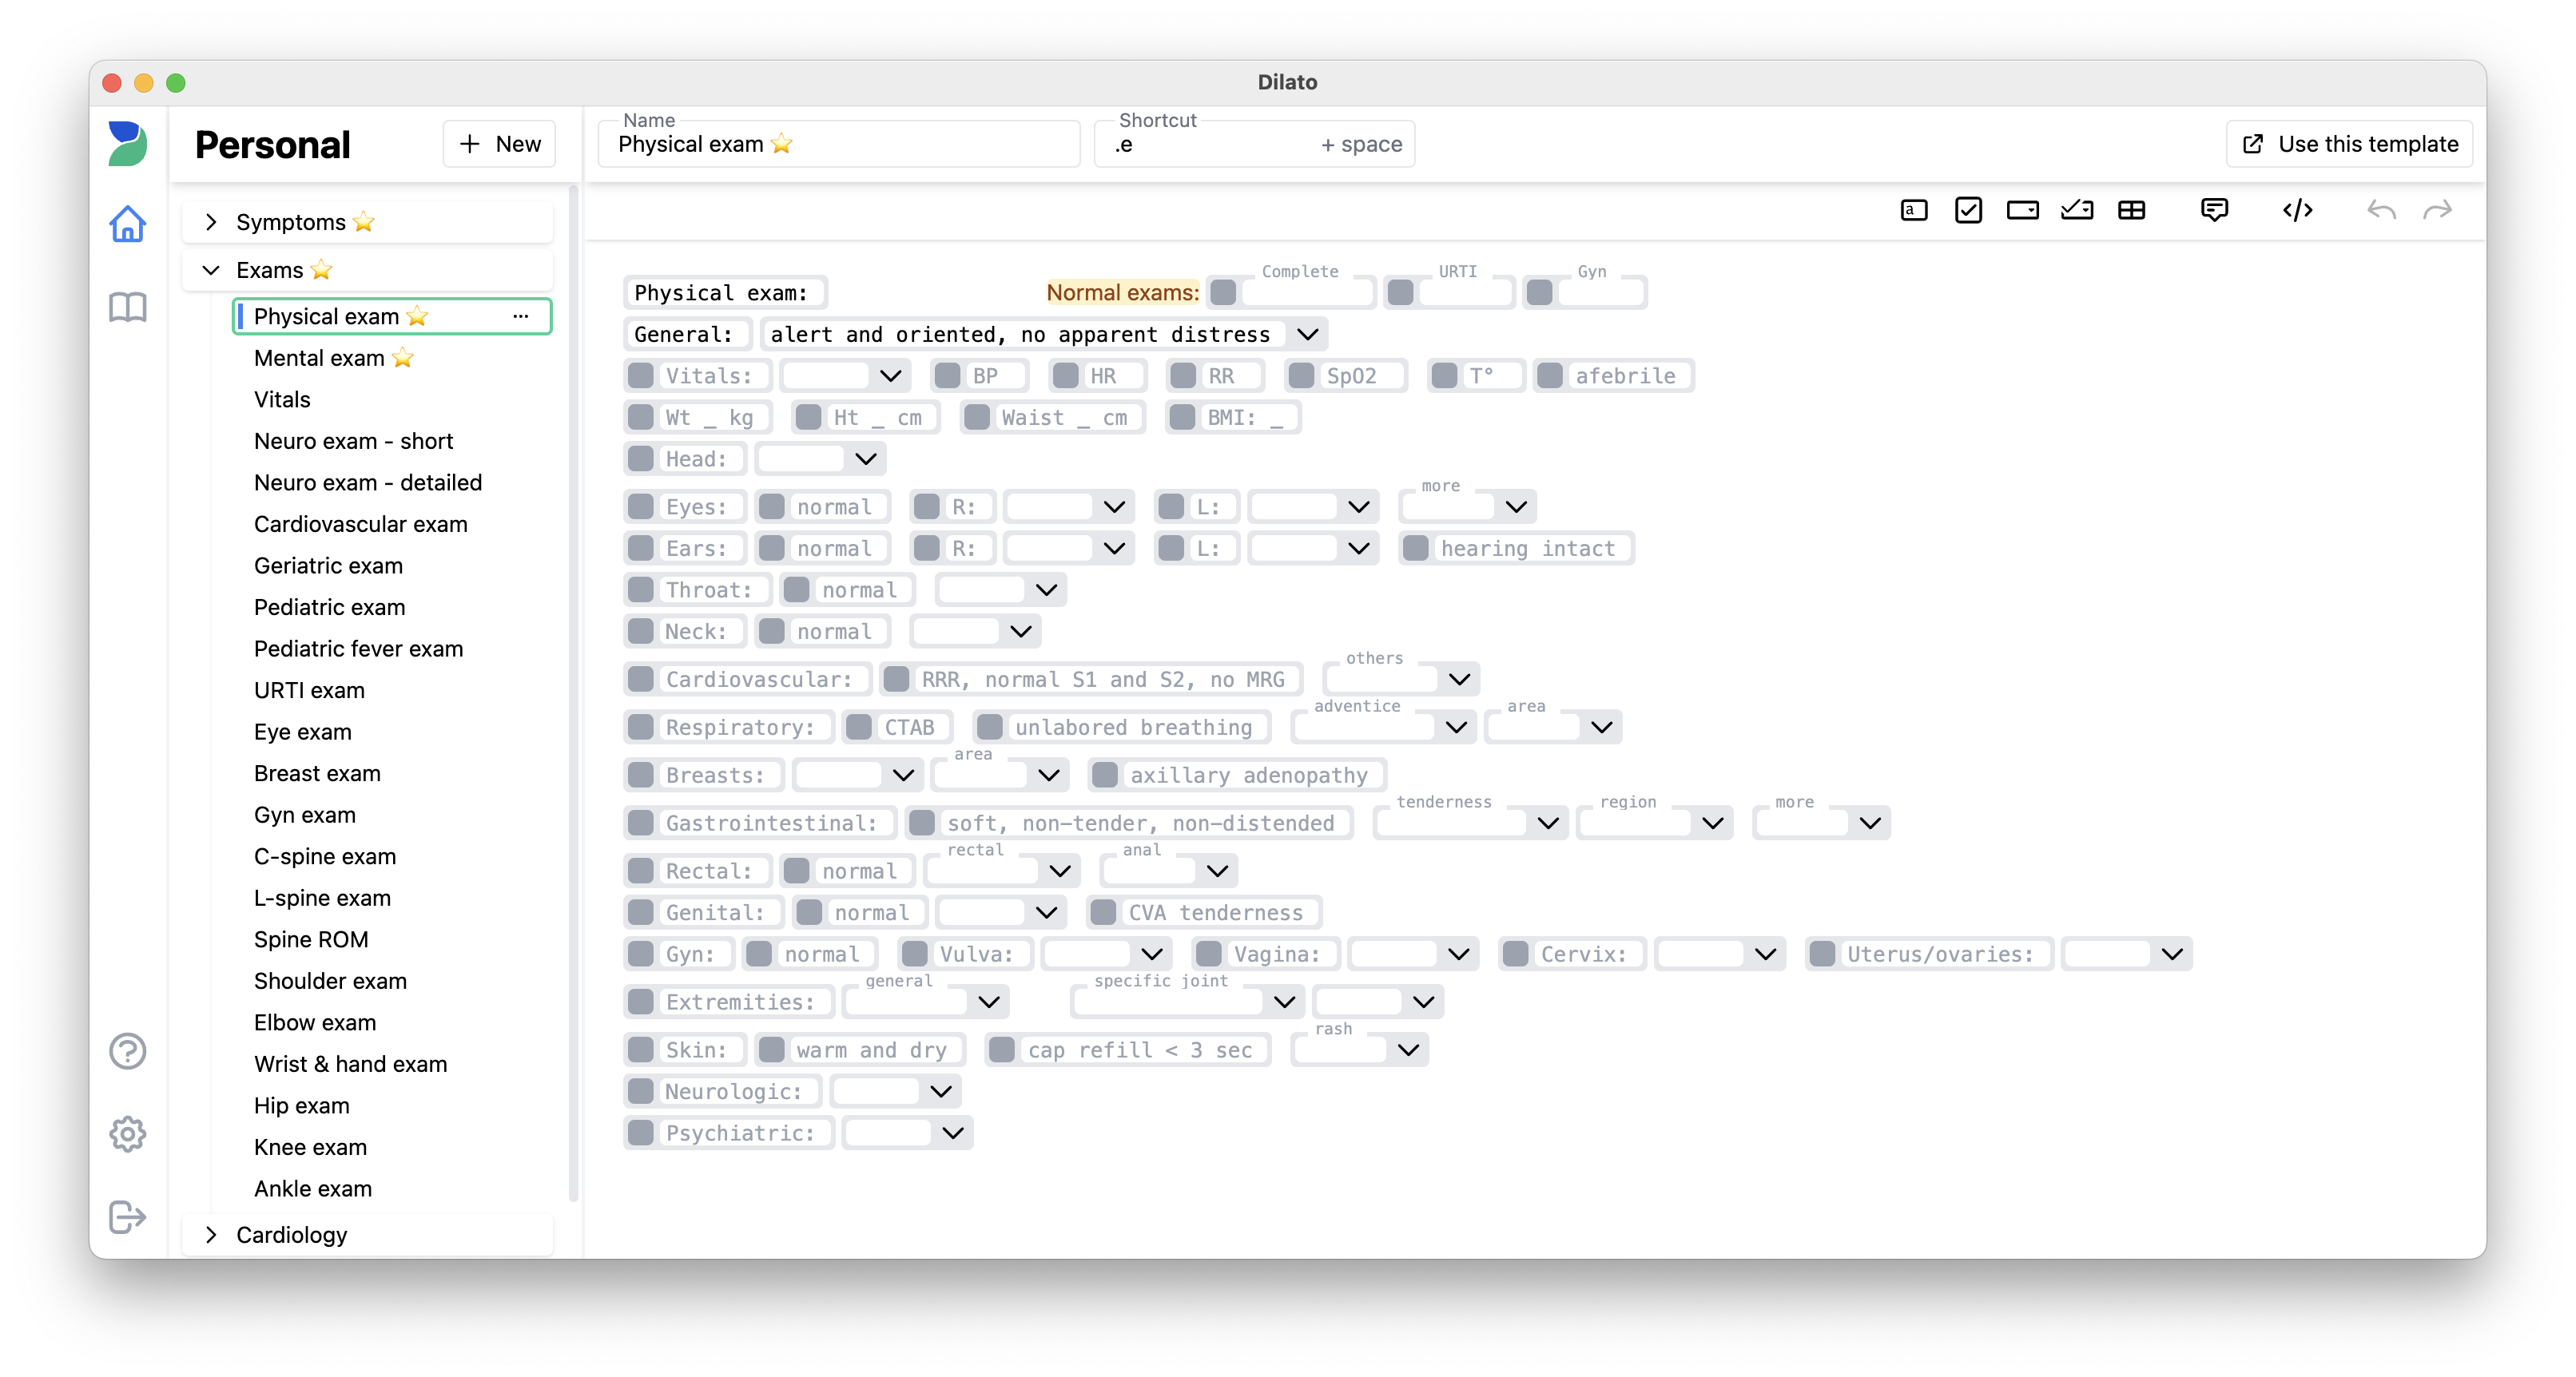This screenshot has width=2576, height=1377.
Task: Click the redo arrow icon
Action: [x=2442, y=211]
